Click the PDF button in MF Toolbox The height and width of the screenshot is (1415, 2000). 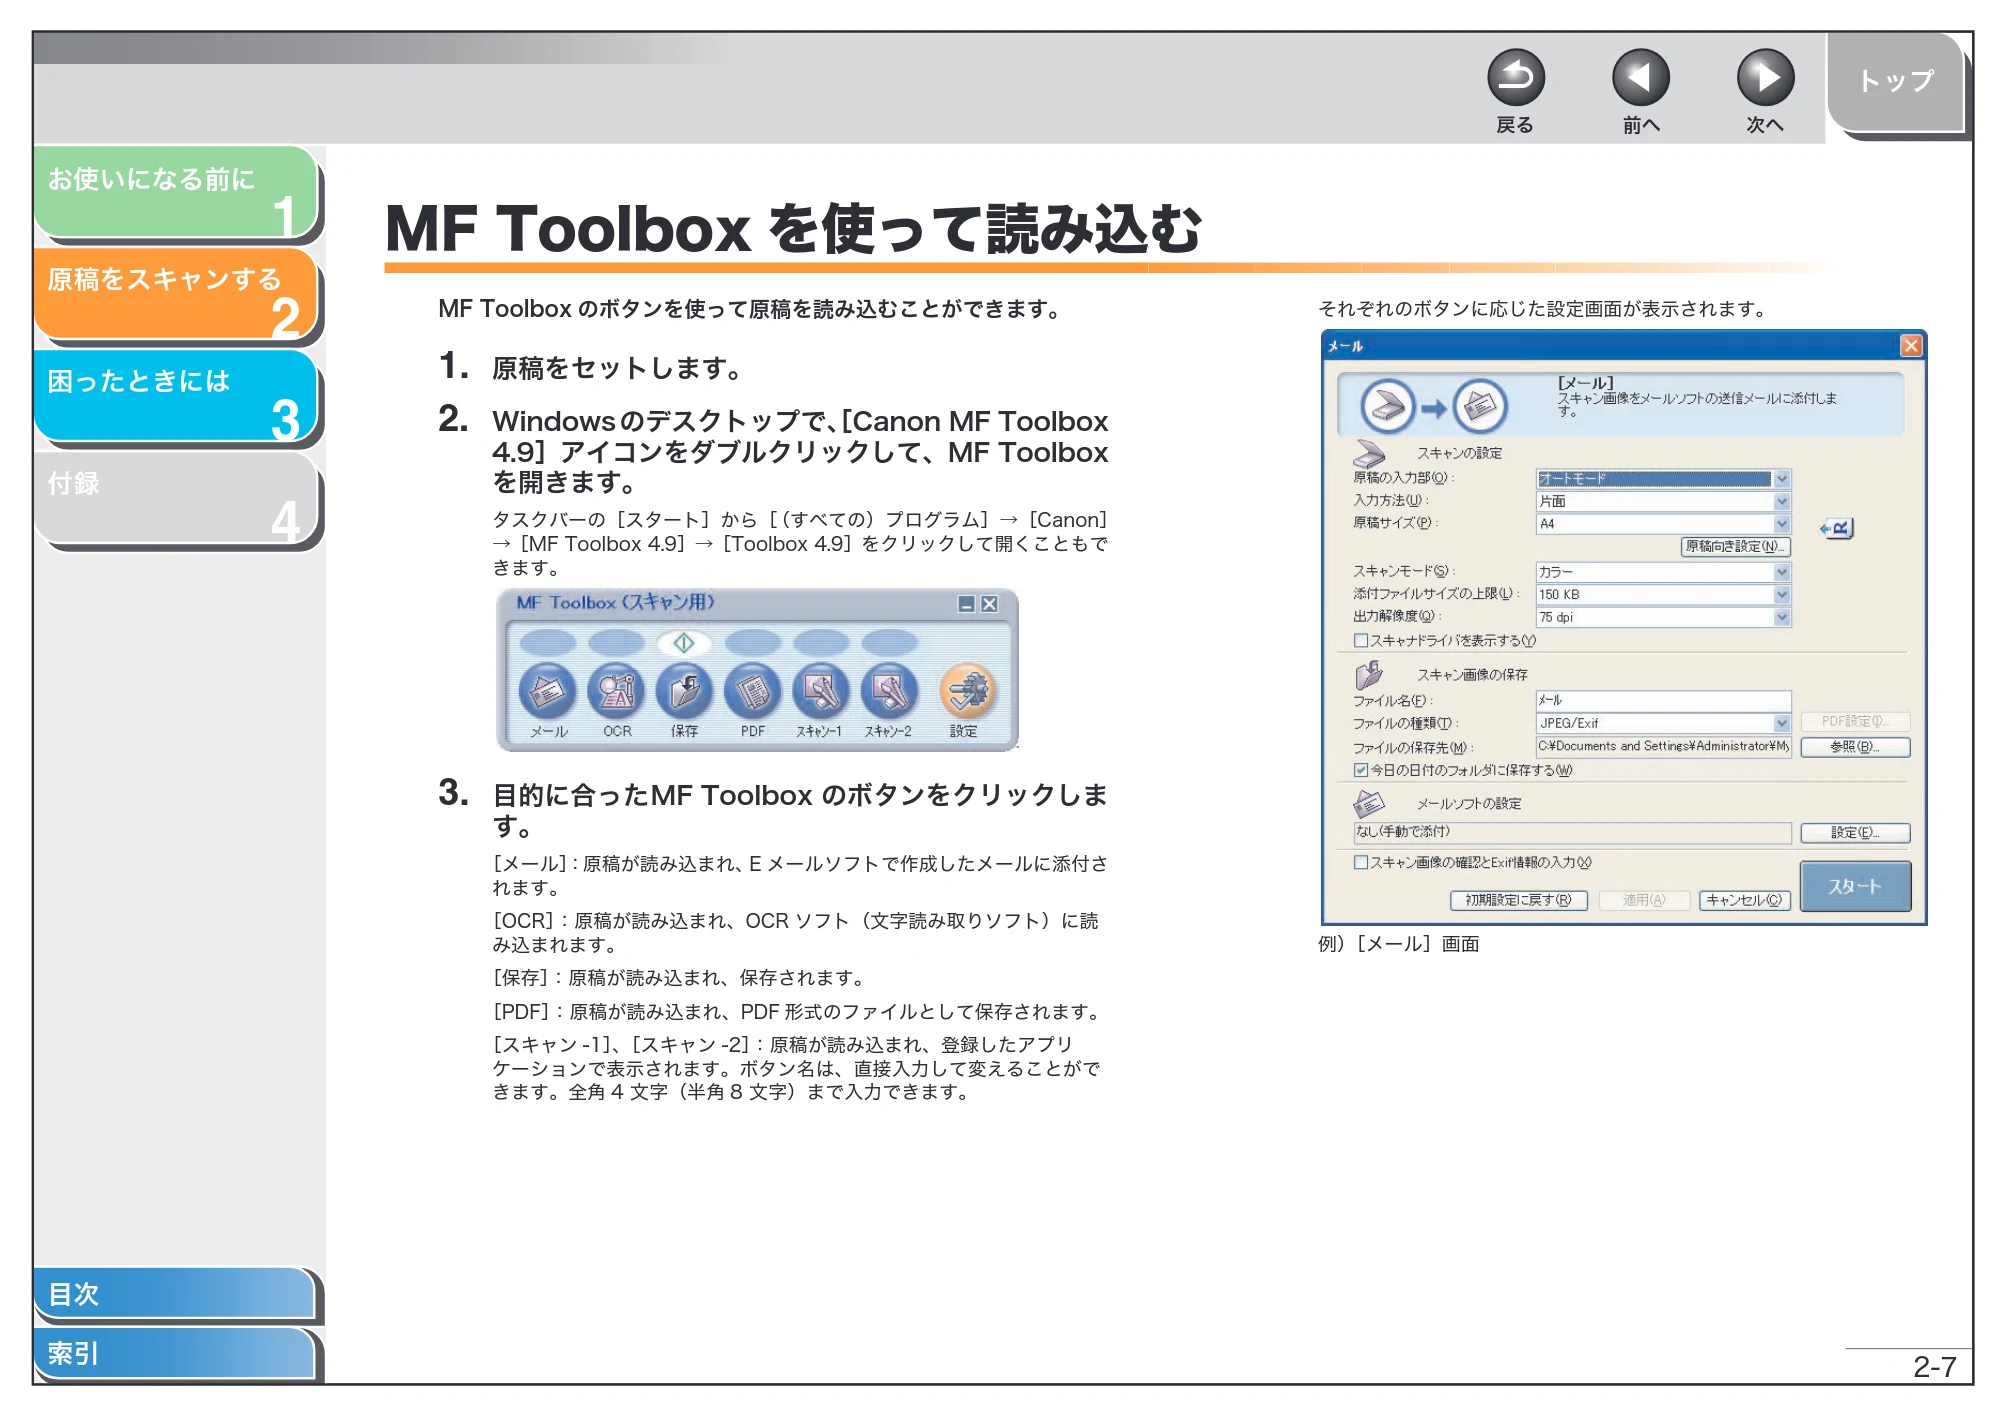[752, 691]
